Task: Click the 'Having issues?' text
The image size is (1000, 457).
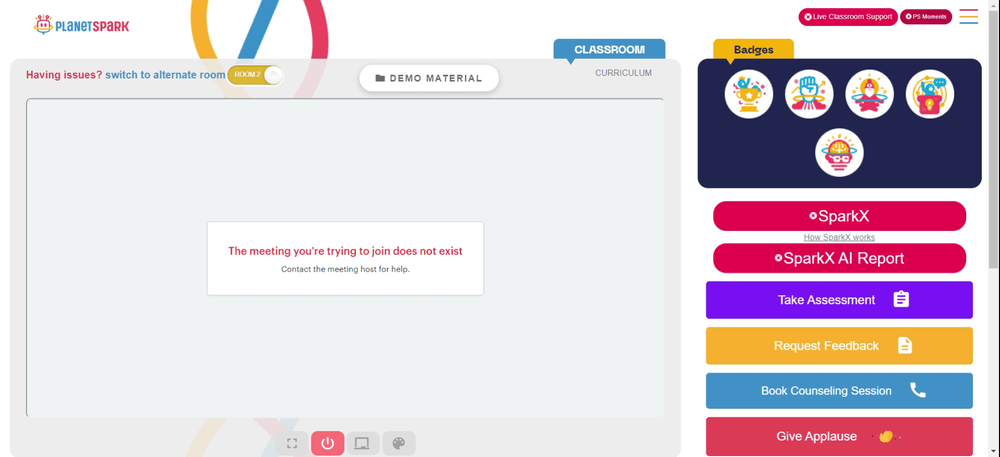Action: point(64,75)
